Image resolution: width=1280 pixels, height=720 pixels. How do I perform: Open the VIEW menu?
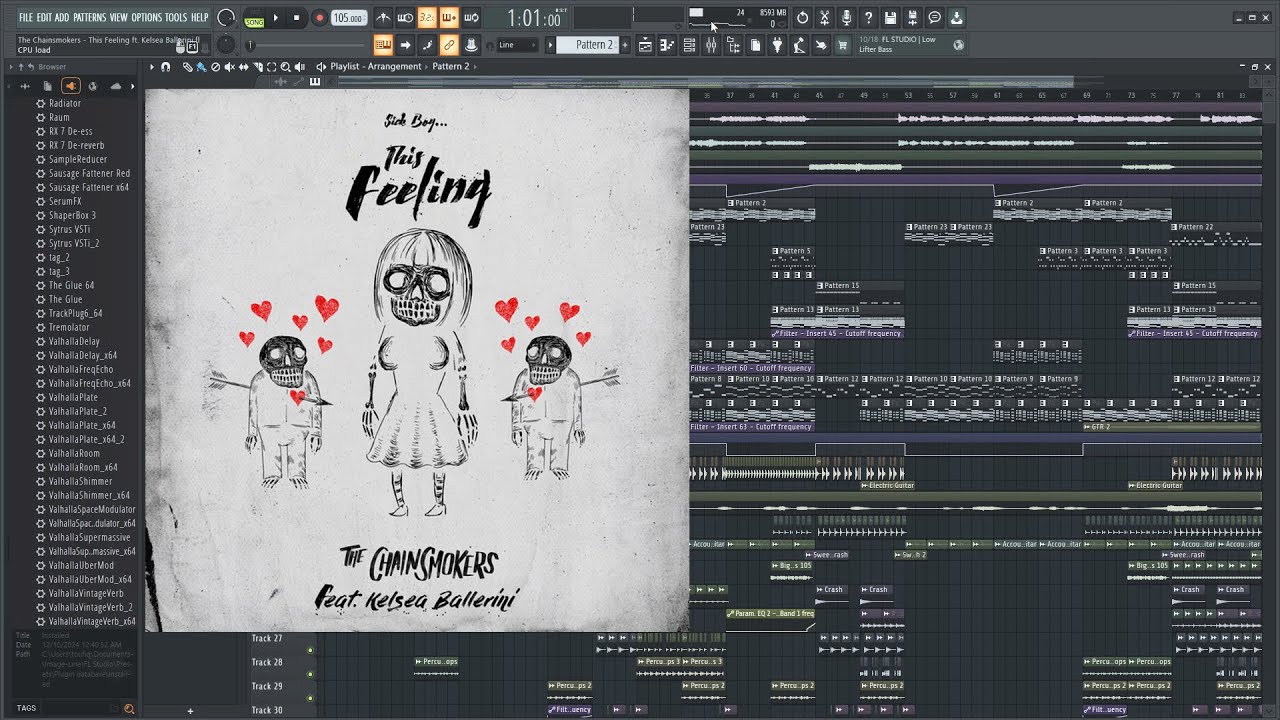[119, 18]
